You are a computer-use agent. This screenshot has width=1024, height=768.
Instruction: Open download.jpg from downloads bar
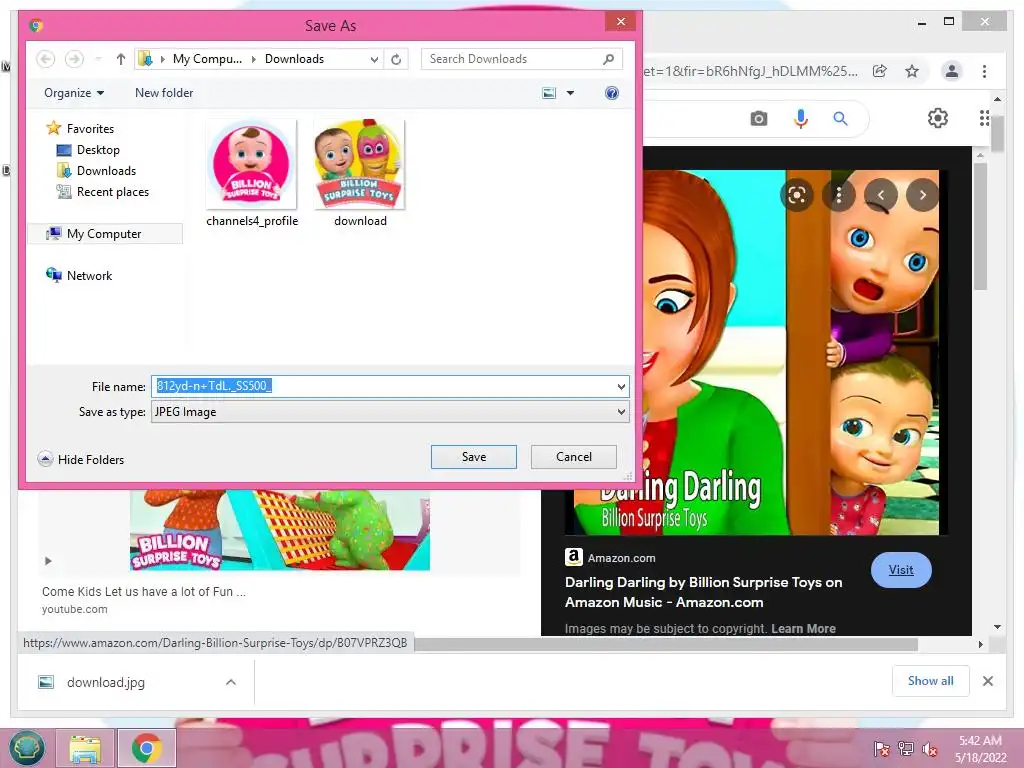click(x=106, y=682)
